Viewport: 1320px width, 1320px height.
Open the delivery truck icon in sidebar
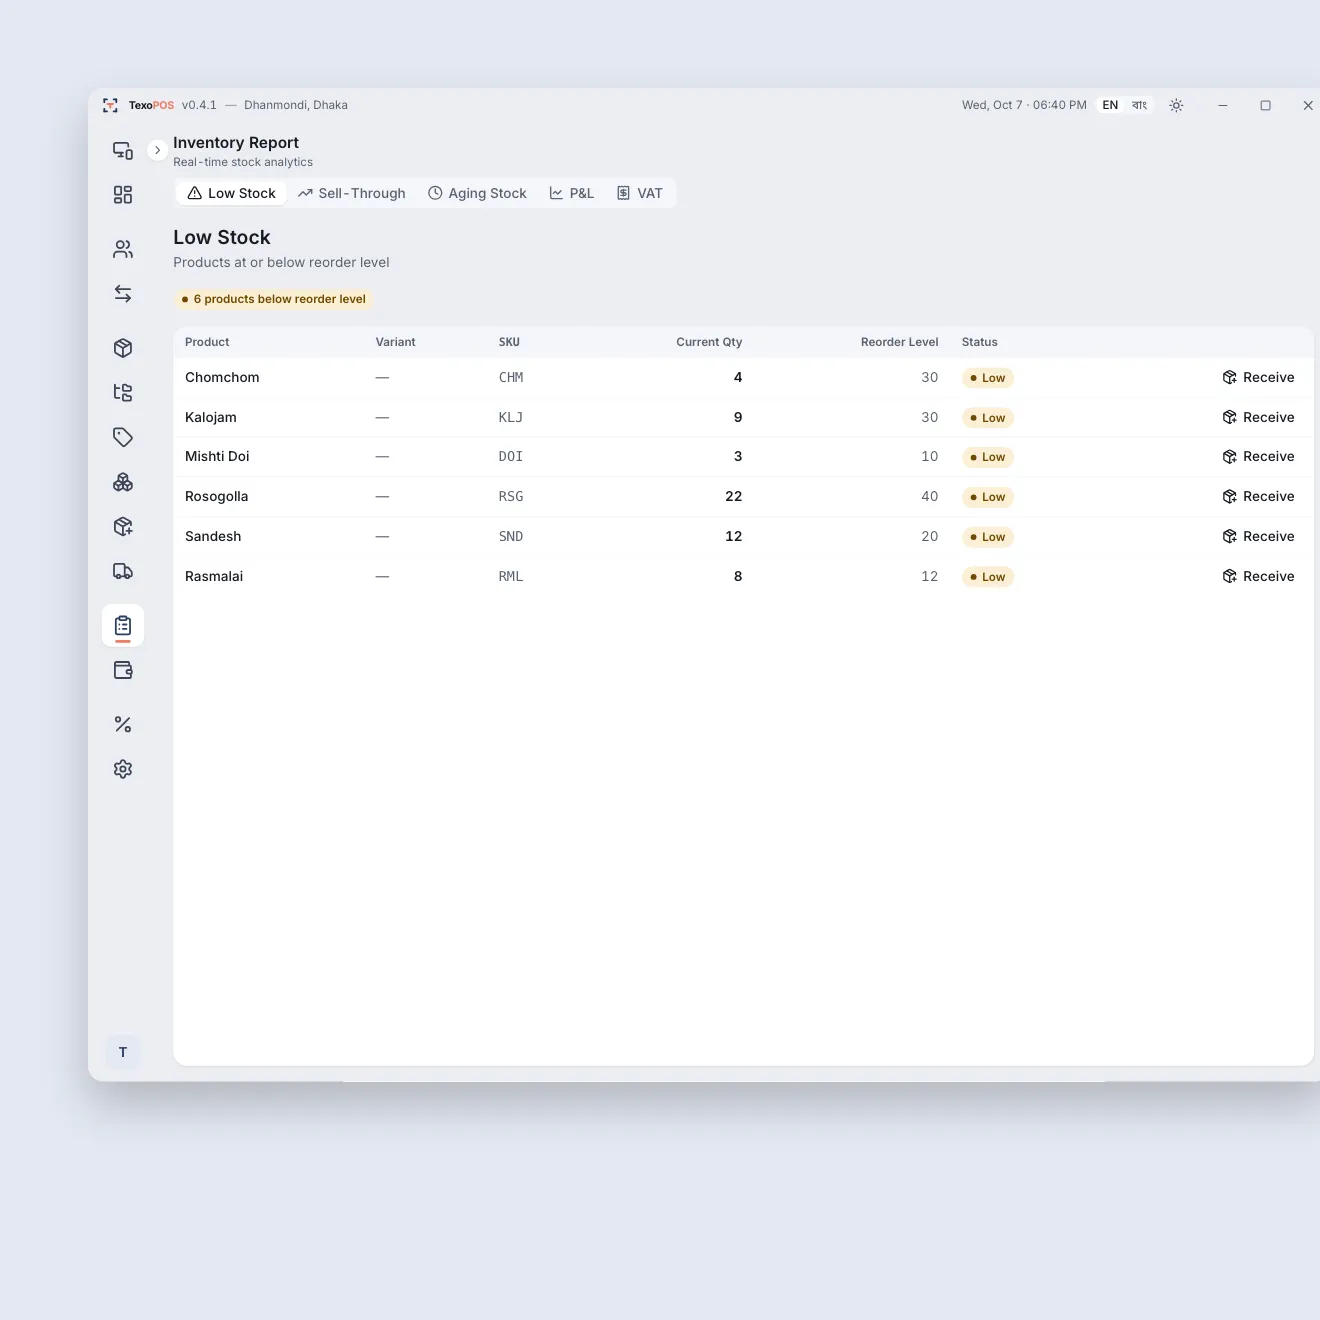(123, 571)
